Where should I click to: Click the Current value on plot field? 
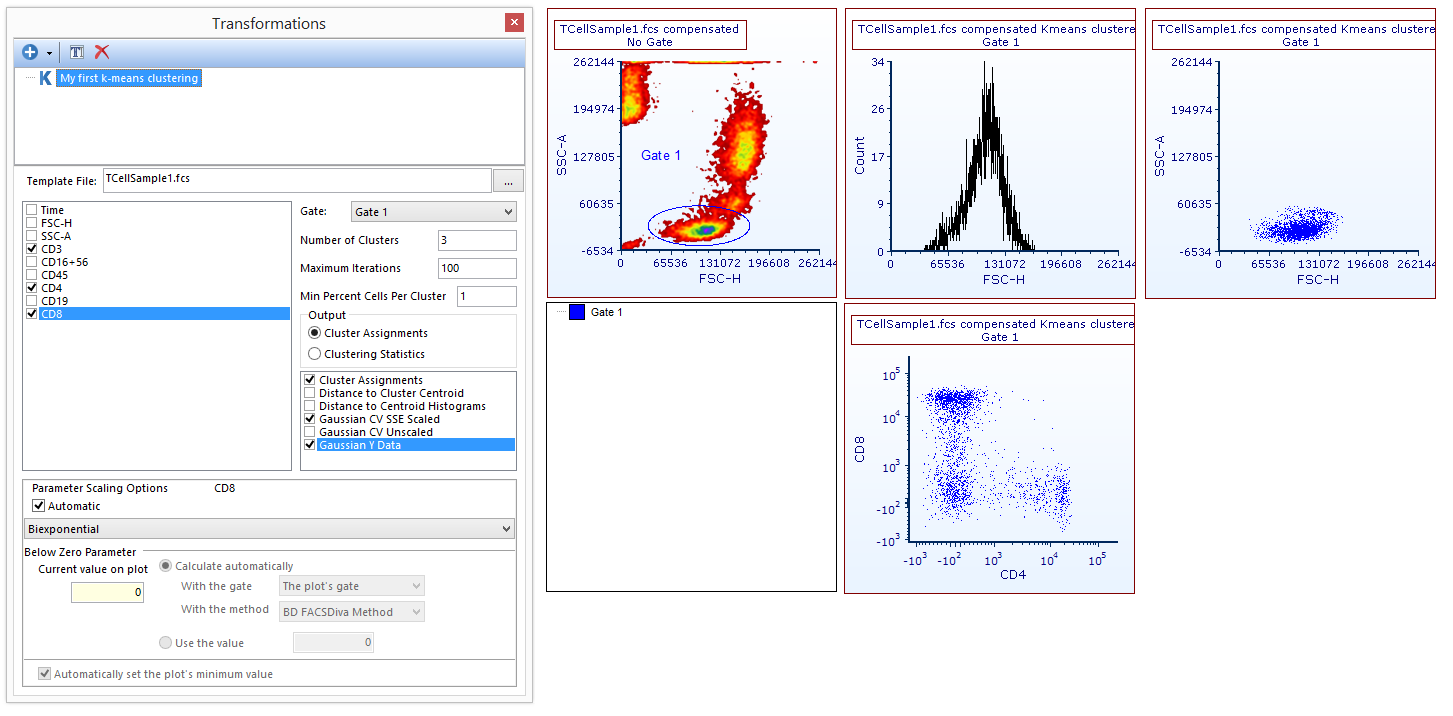click(108, 593)
